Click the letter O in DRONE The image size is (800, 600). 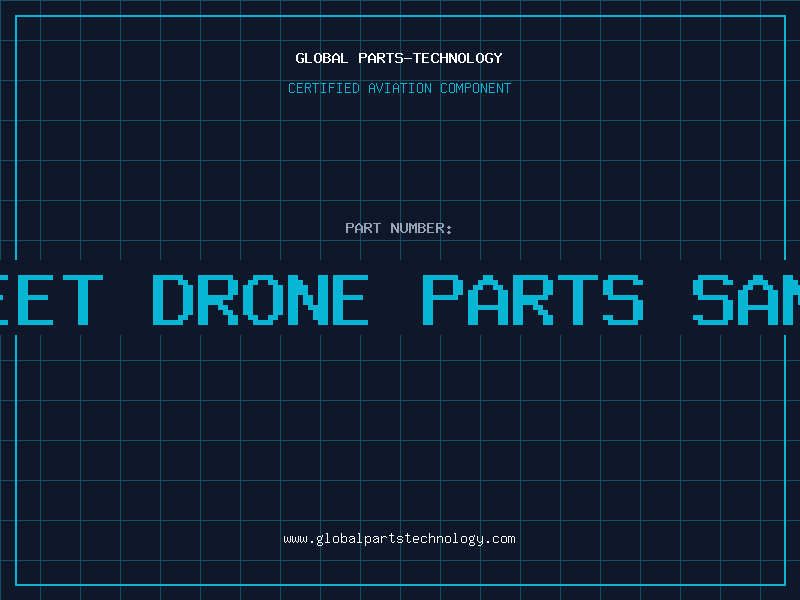(x=263, y=300)
